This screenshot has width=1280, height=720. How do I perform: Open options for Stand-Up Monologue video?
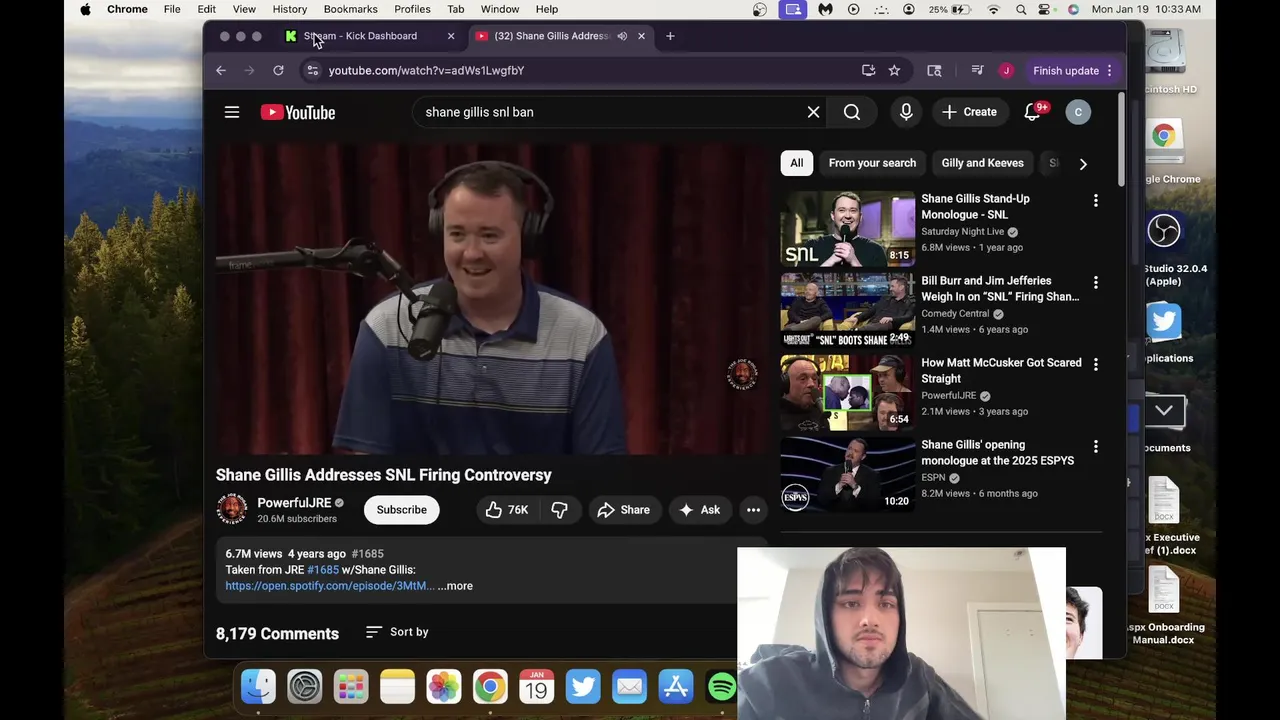pyautogui.click(x=1095, y=201)
